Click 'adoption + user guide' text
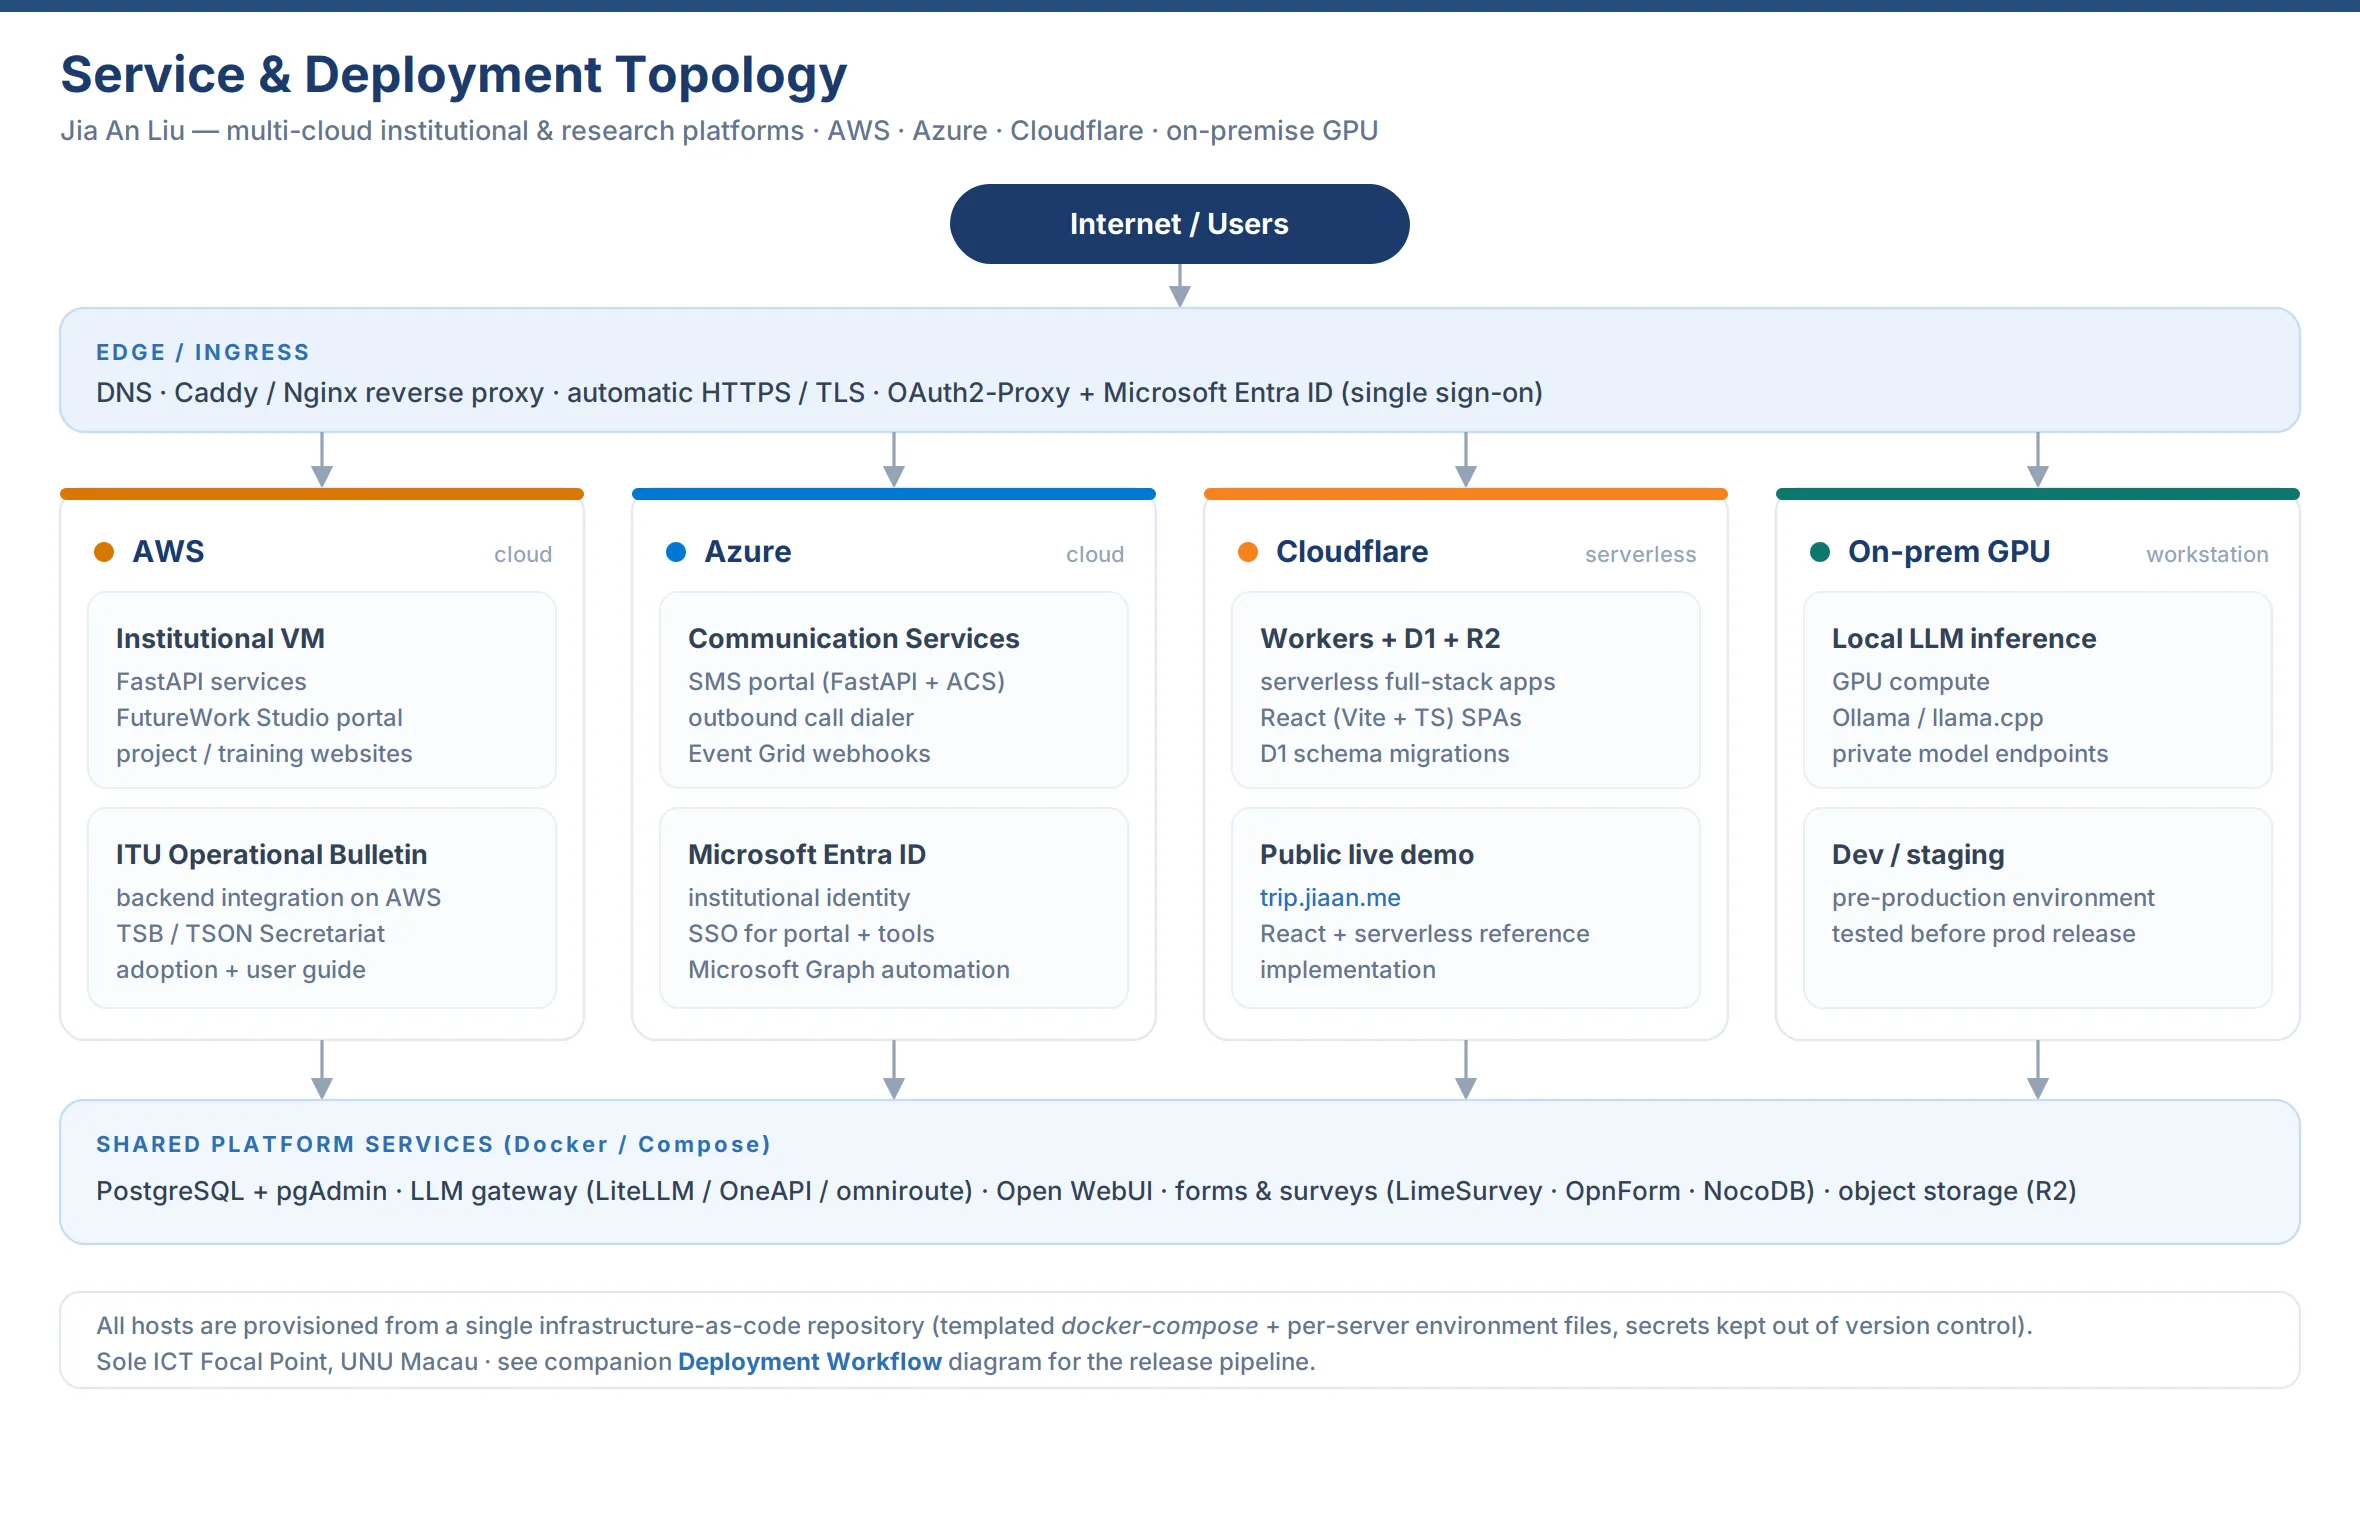The height and width of the screenshot is (1540, 2360). (x=241, y=970)
